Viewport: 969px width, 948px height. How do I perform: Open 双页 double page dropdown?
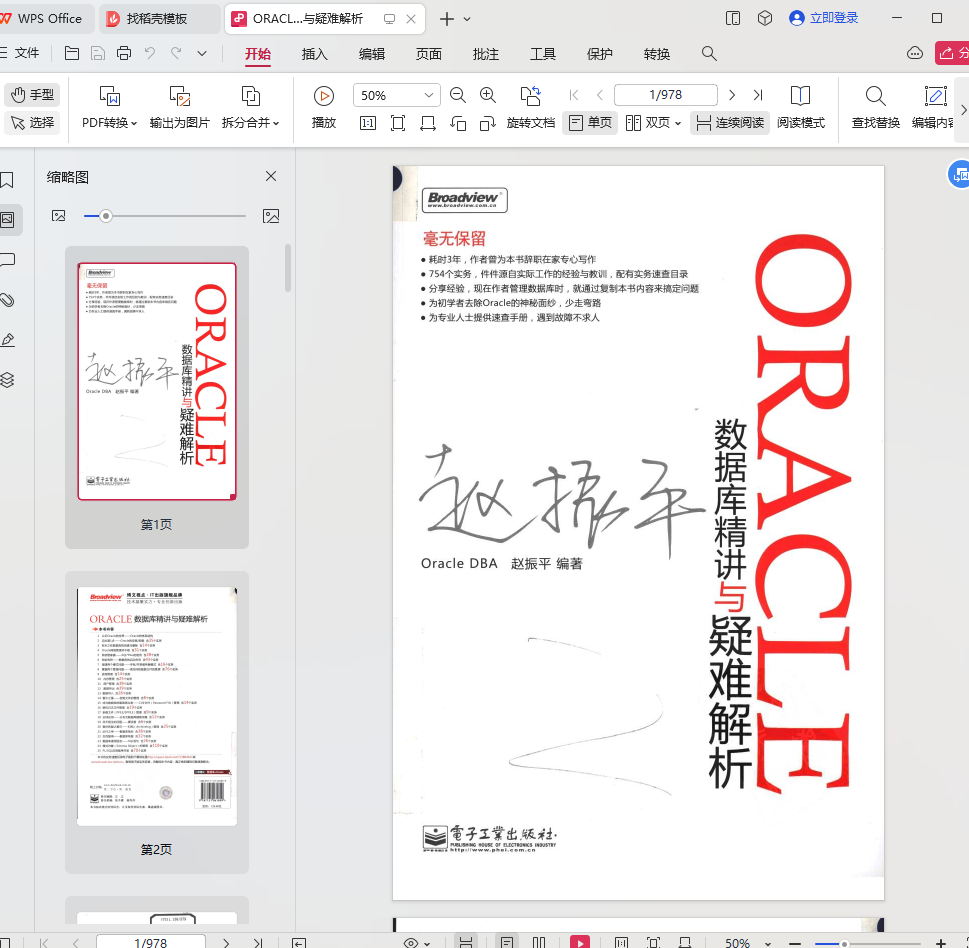653,123
